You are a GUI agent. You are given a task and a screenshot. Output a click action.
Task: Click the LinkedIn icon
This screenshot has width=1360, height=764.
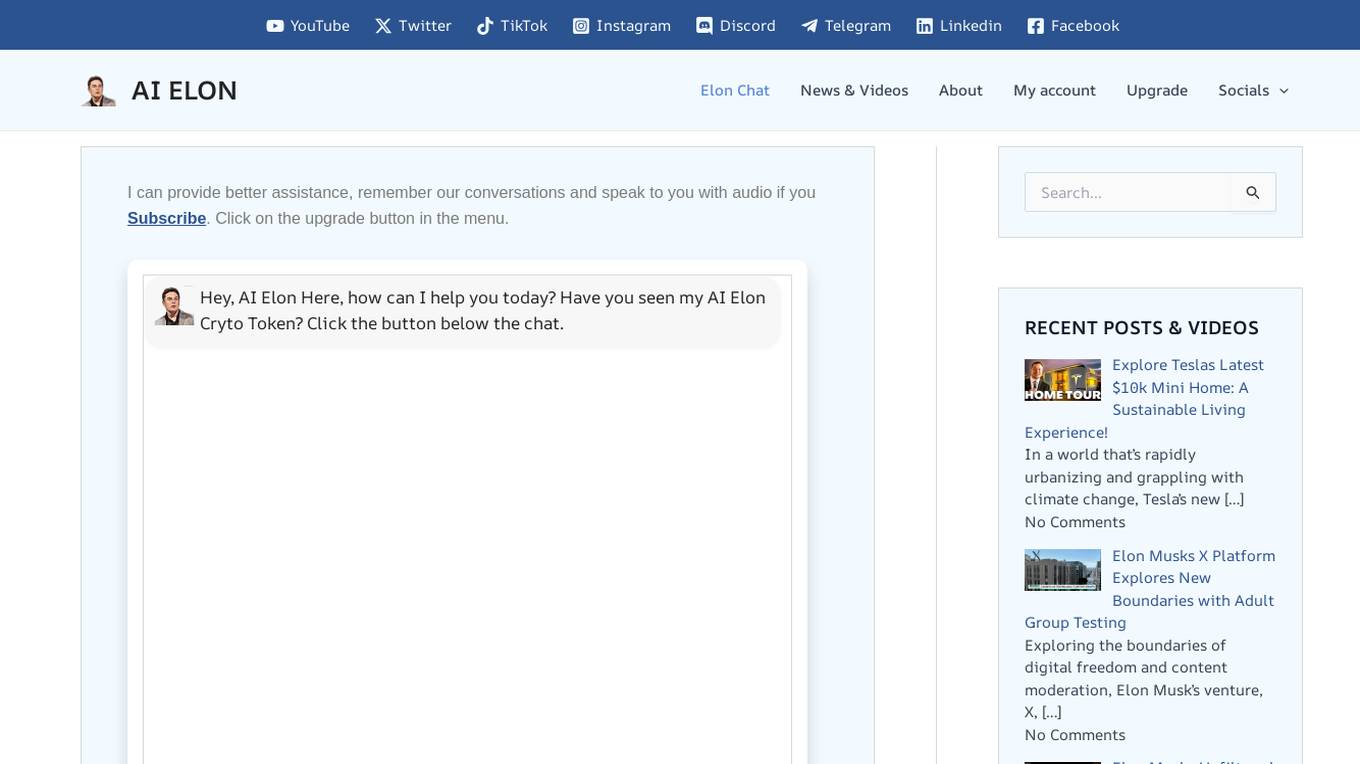925,26
